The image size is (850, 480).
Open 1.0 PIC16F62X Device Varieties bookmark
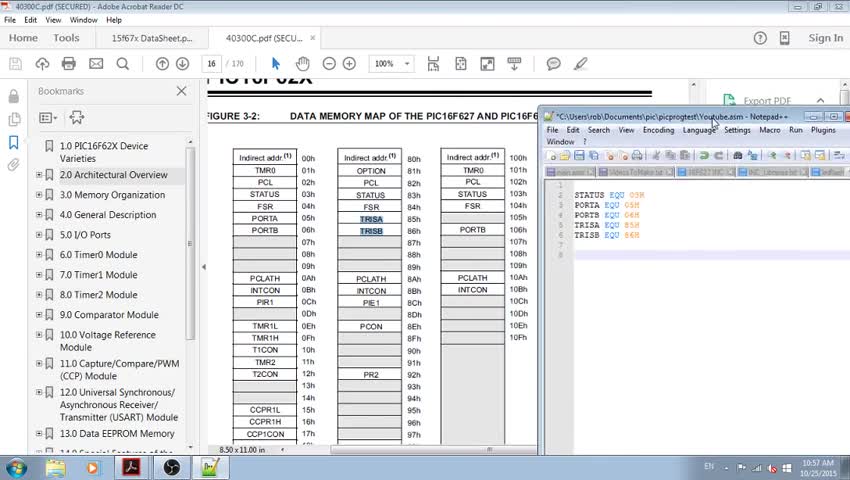point(104,152)
